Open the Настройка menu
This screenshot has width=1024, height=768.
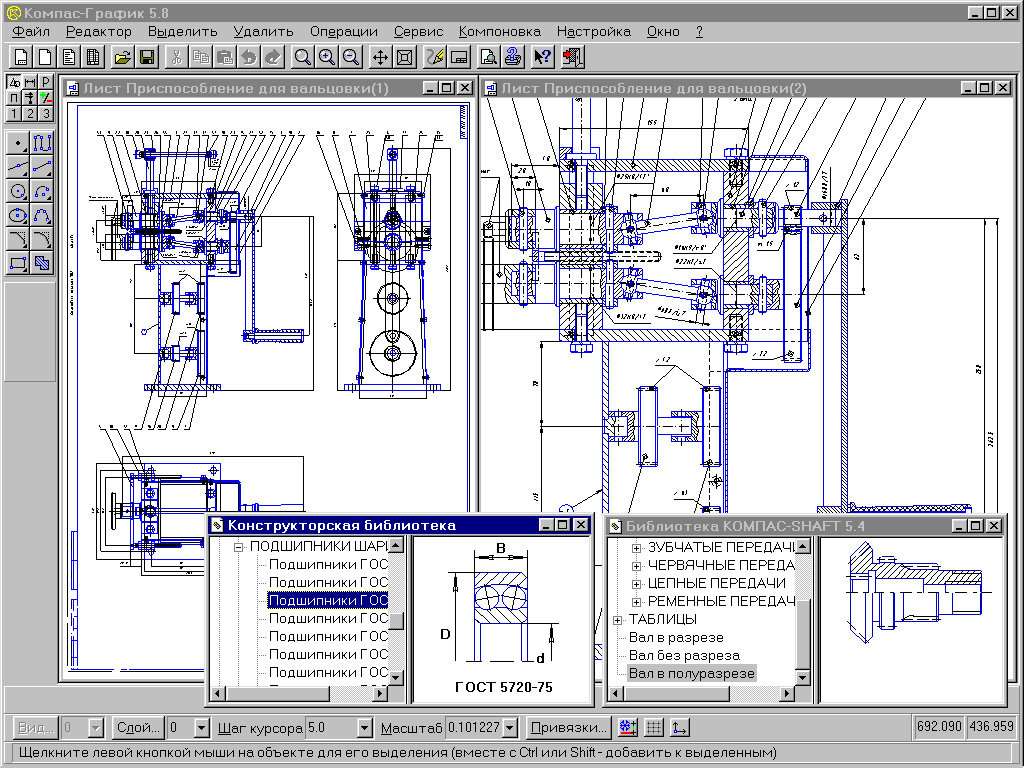(x=594, y=31)
